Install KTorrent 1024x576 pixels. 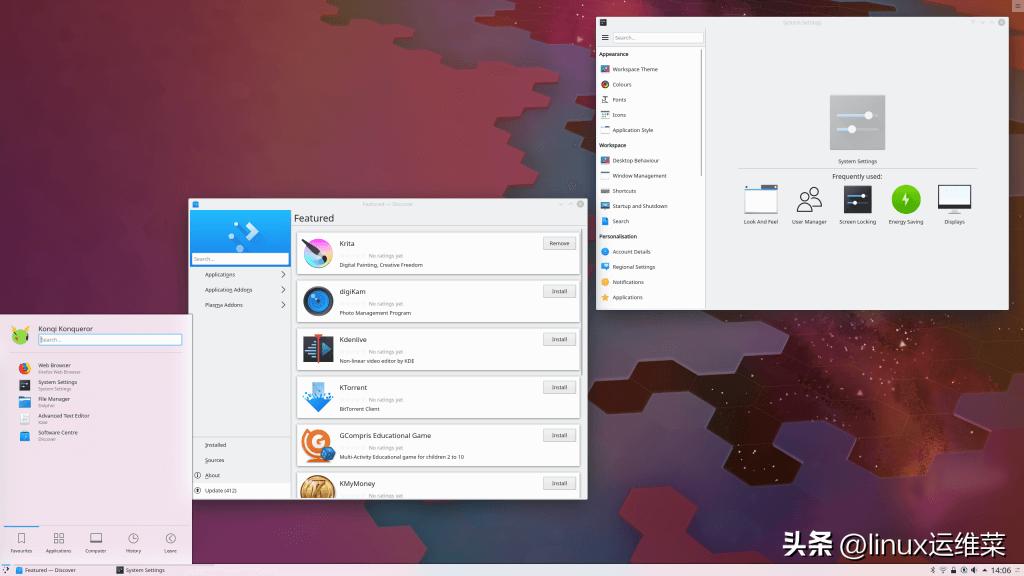click(x=559, y=387)
